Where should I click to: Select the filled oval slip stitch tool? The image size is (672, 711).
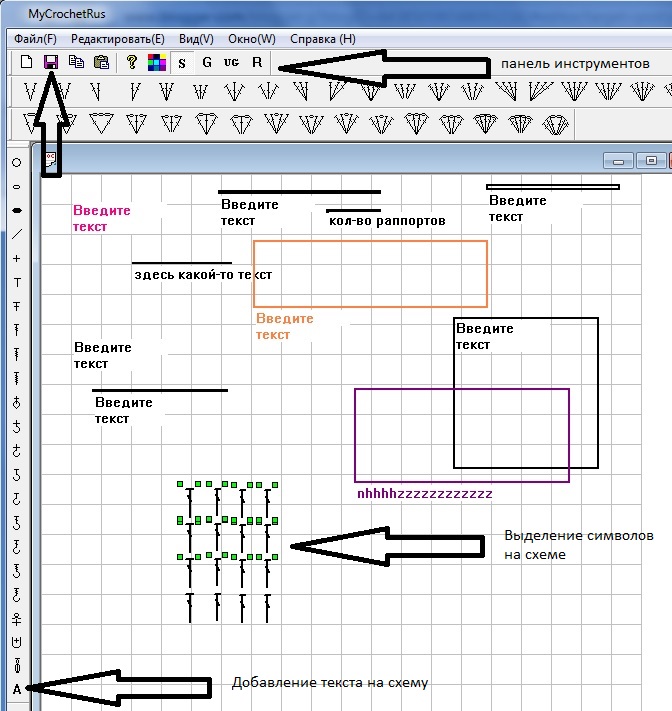[16, 210]
